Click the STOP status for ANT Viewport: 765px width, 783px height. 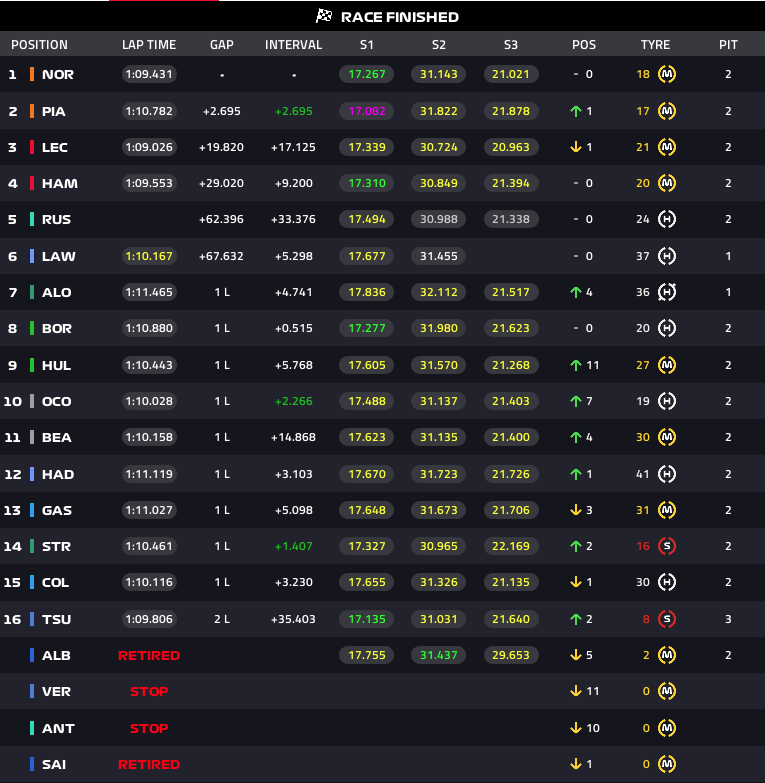[149, 729]
